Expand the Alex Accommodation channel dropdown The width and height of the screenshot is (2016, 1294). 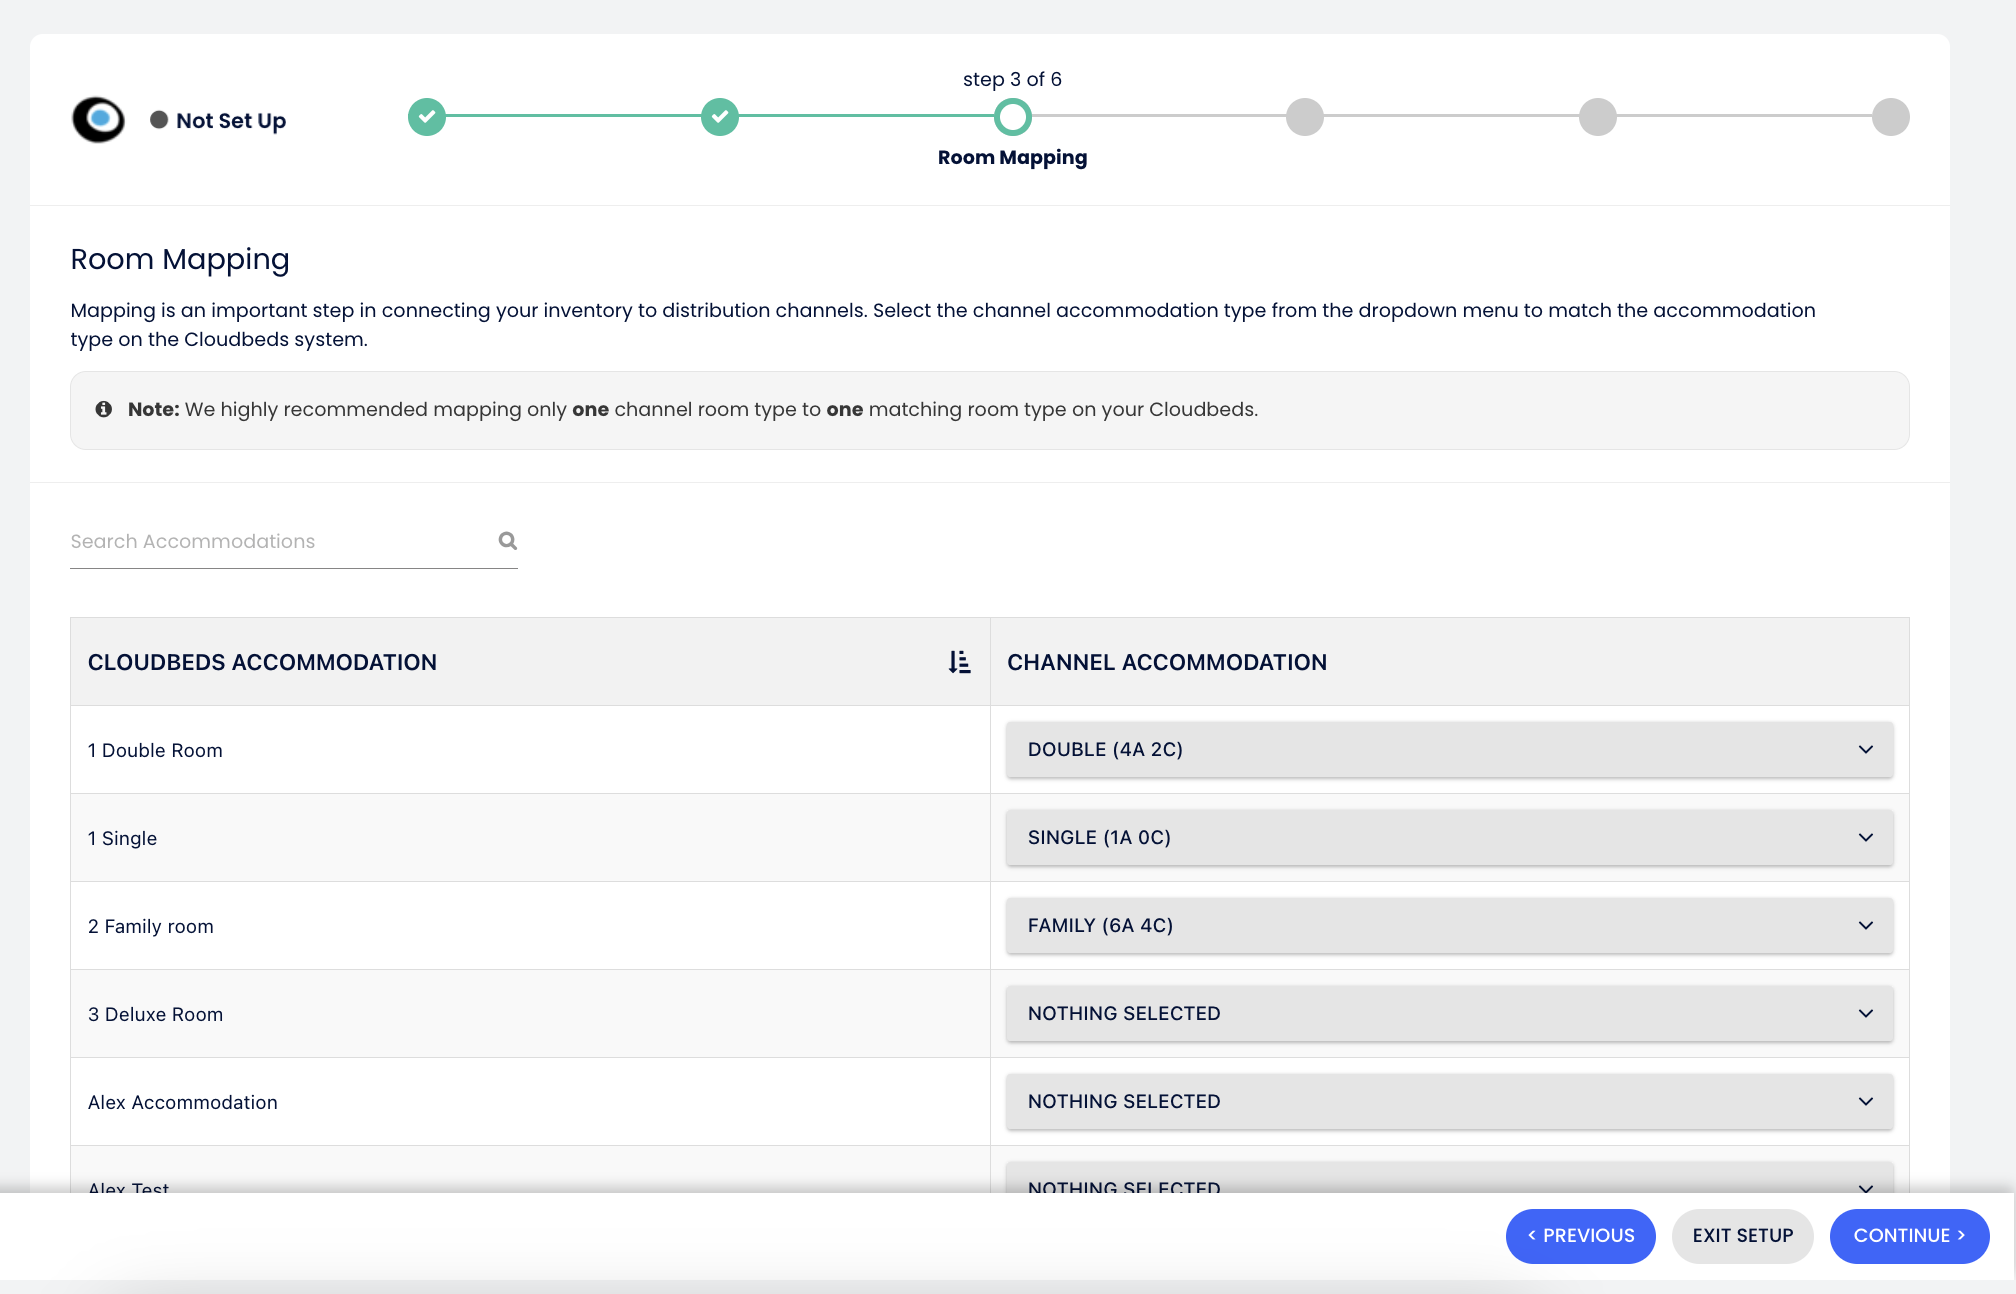click(x=1449, y=1102)
